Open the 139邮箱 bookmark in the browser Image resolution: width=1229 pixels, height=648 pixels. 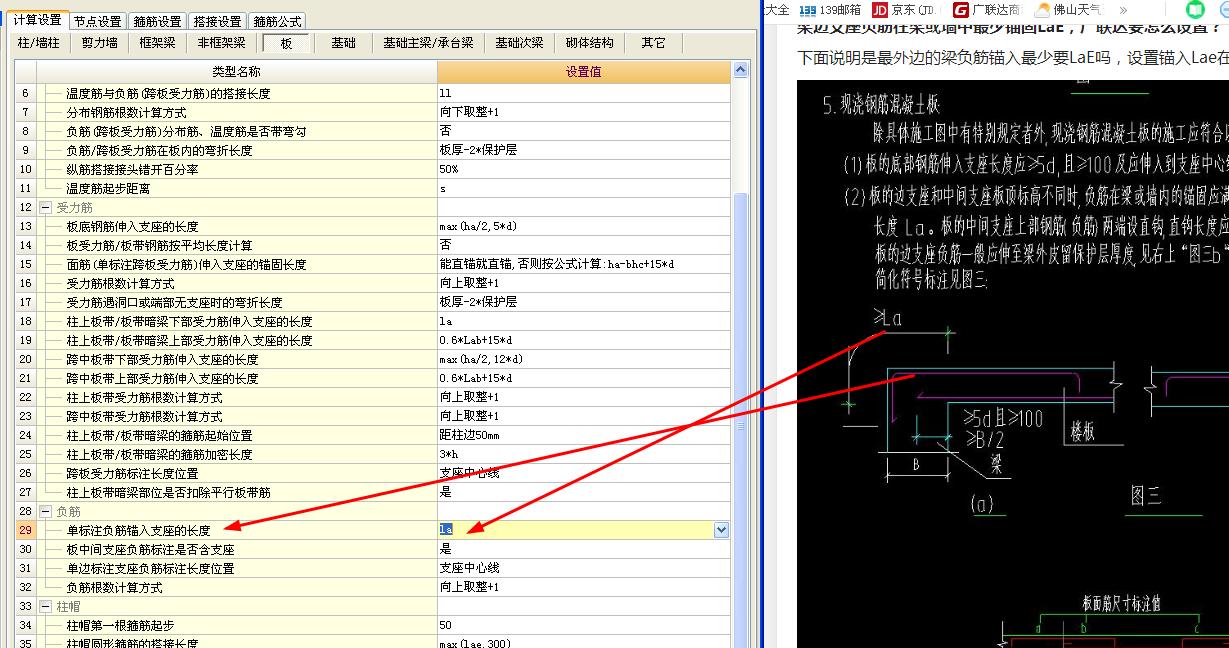click(x=829, y=10)
